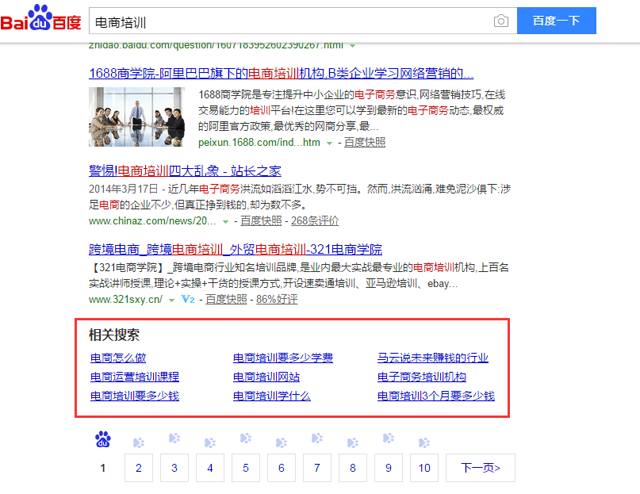This screenshot has height=494, width=640.
Task: Select related search 马云说未来赚钱的行业
Action: point(433,358)
